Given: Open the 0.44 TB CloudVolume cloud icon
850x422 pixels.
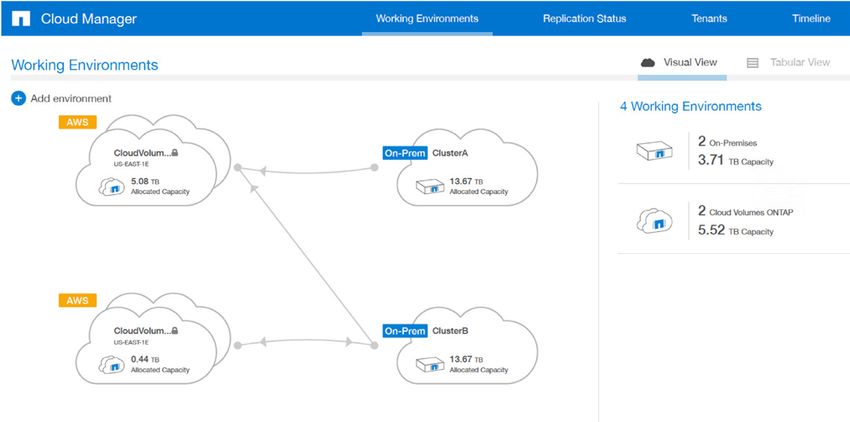Looking at the screenshot, I should (112, 364).
